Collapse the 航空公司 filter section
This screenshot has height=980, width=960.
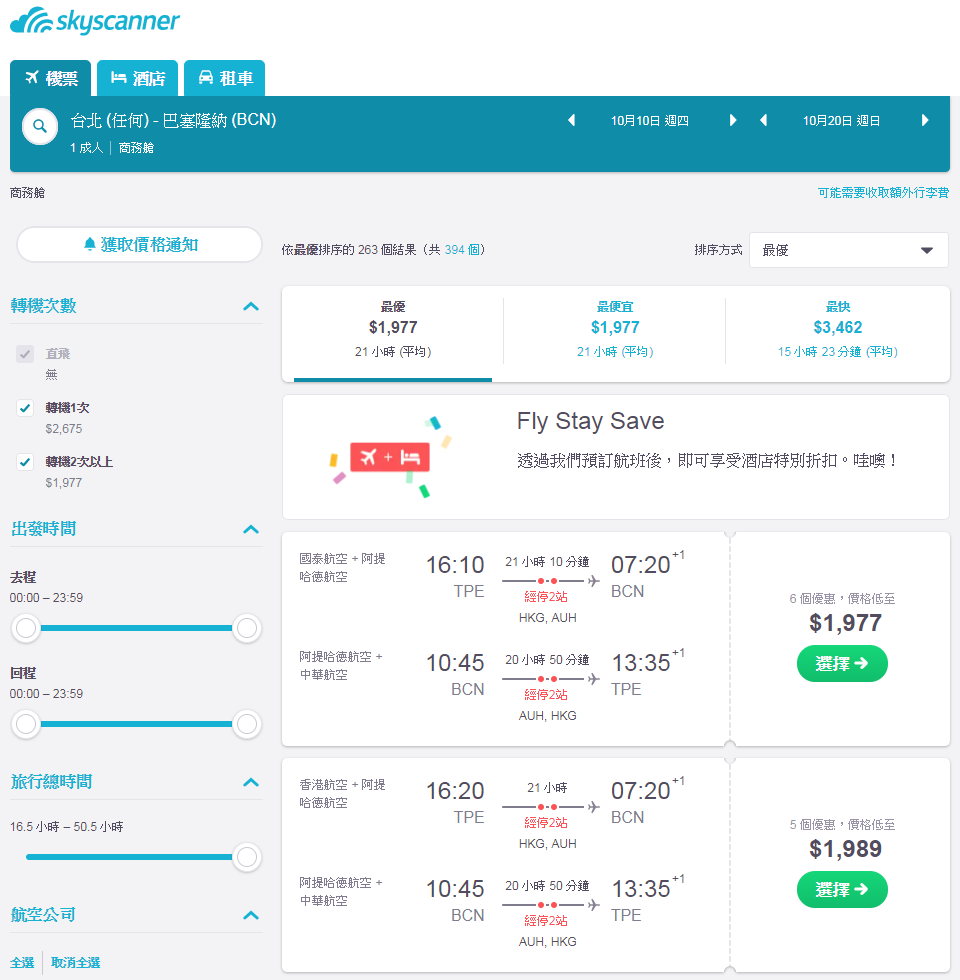click(251, 916)
